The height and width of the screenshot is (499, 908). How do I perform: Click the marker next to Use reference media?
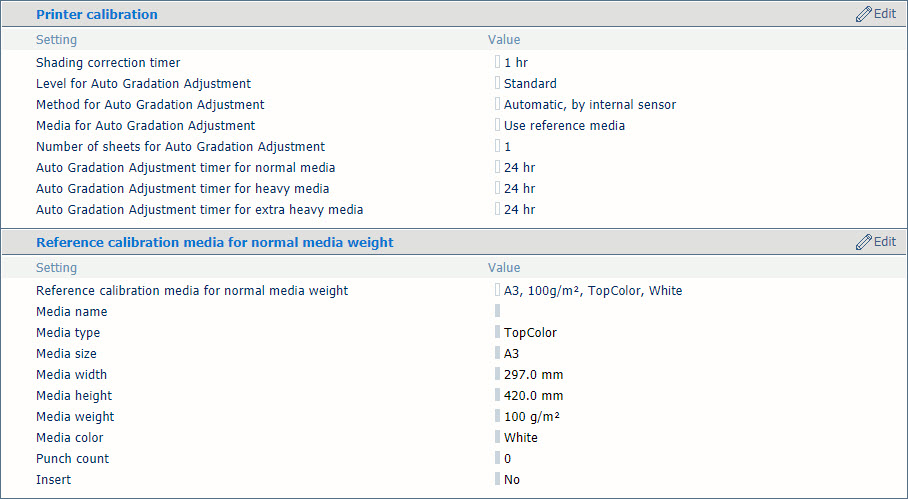click(x=497, y=125)
